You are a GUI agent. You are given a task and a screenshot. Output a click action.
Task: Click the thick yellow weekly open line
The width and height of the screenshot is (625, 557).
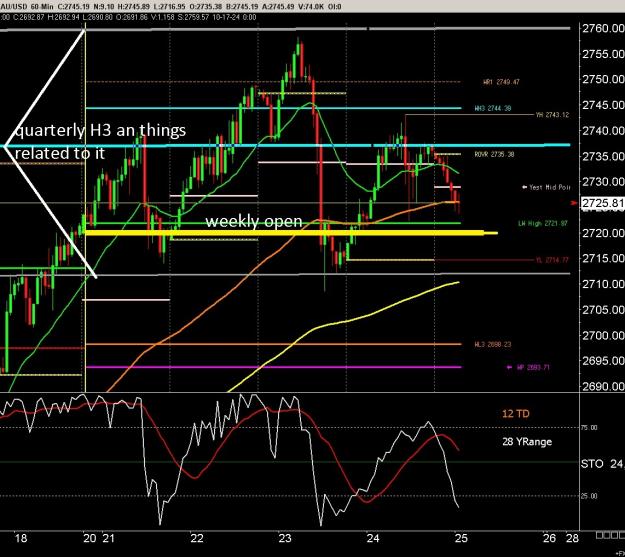pyautogui.click(x=291, y=233)
